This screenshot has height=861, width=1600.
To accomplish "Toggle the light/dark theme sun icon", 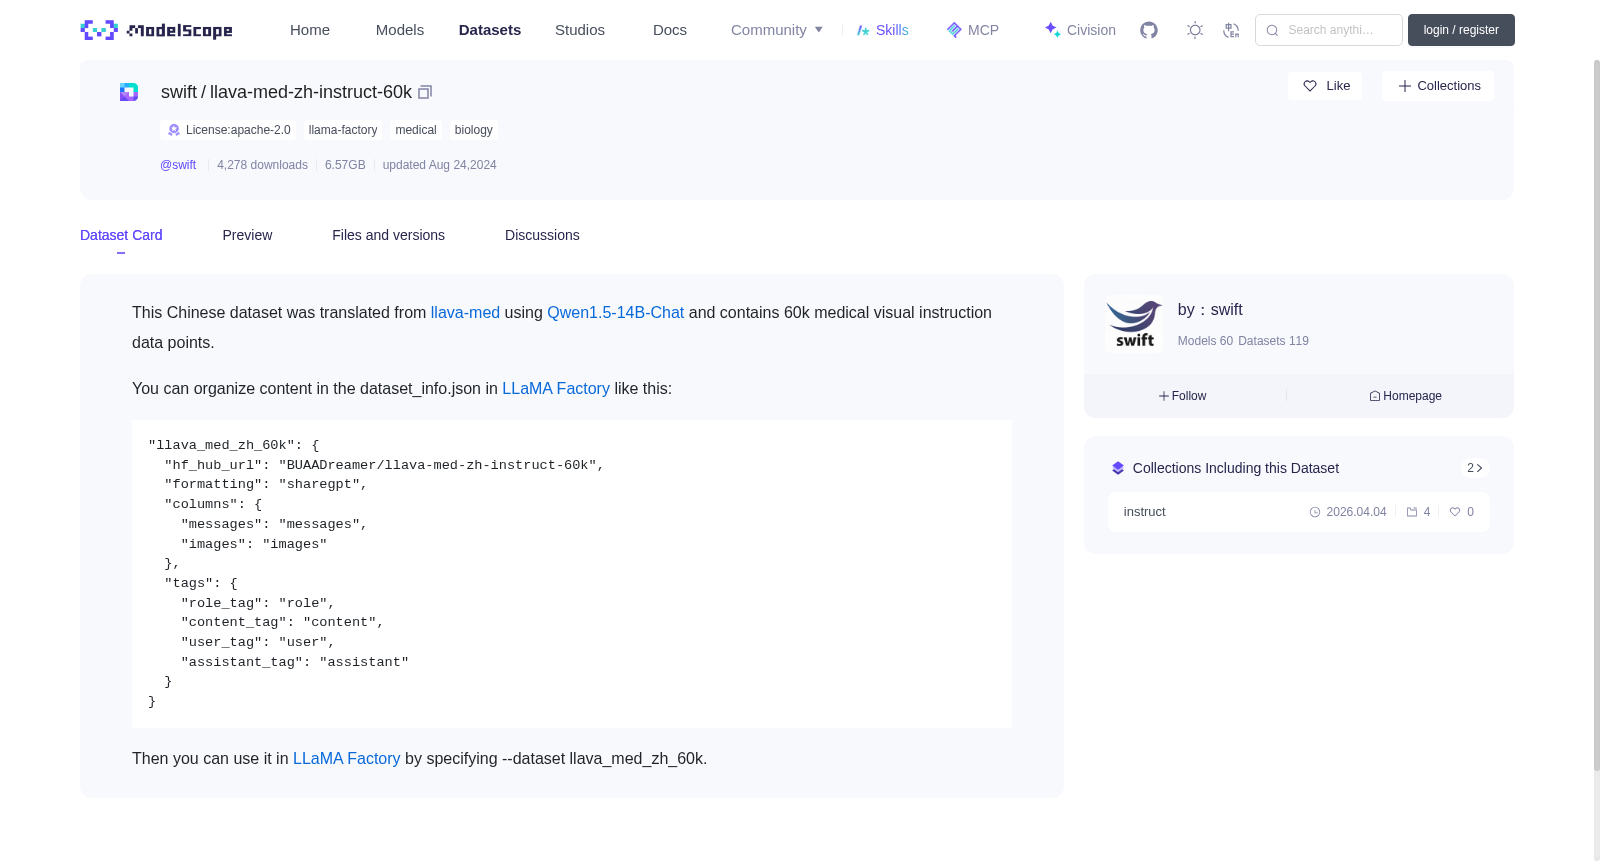I will point(1195,30).
